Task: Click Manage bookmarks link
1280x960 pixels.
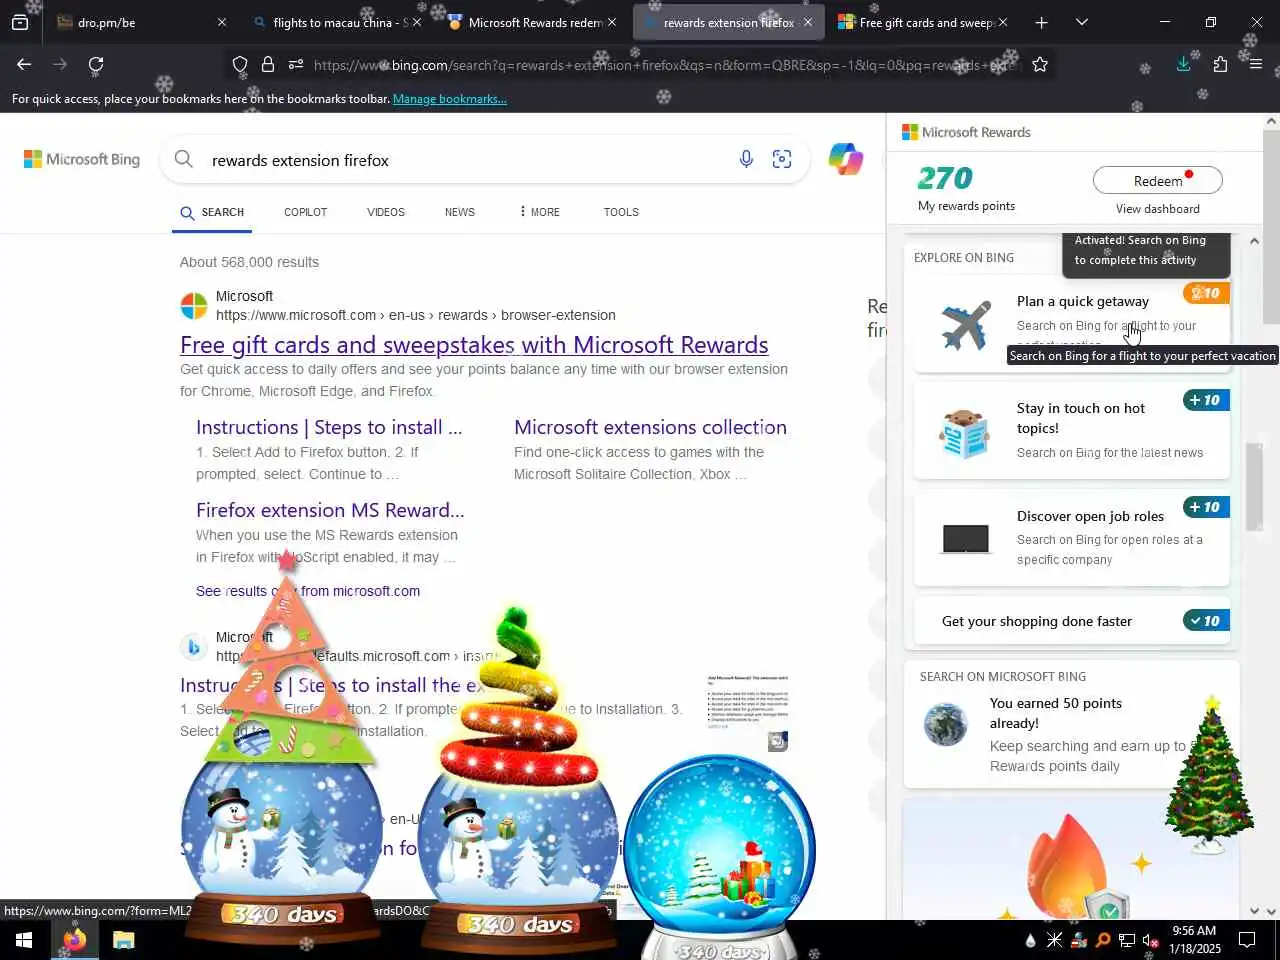Action: tap(450, 99)
